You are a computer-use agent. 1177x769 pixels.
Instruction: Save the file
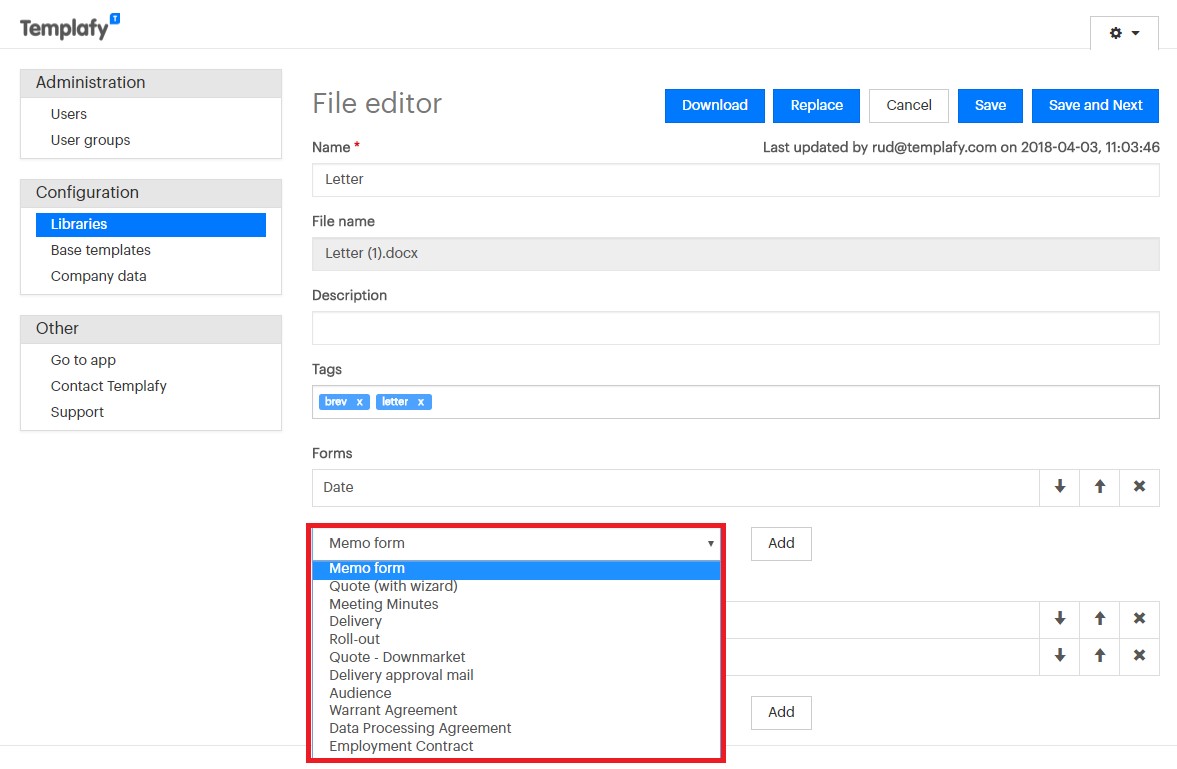[990, 106]
